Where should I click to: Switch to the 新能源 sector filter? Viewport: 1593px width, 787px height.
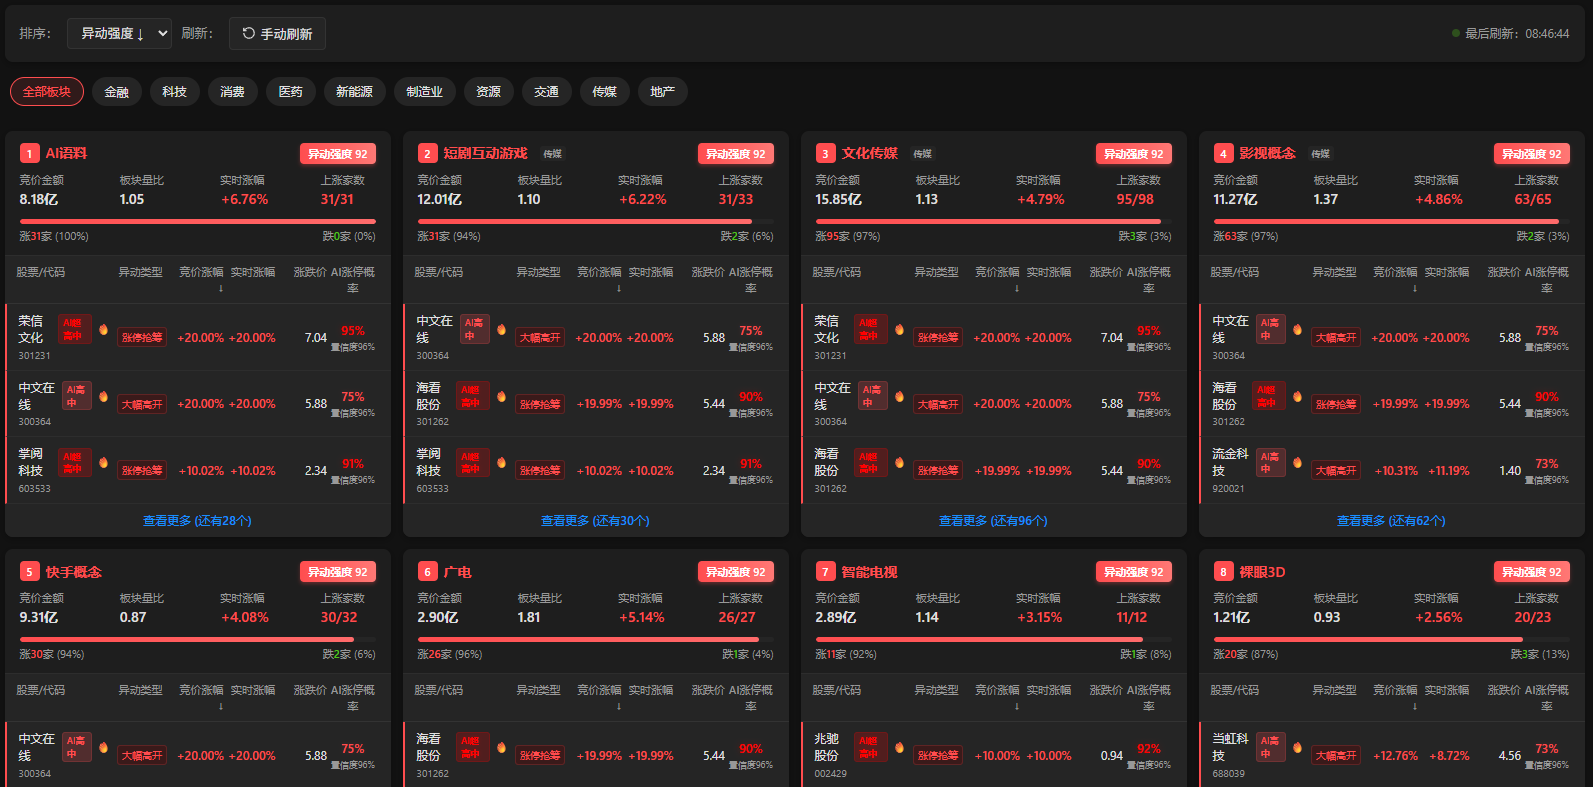[354, 92]
